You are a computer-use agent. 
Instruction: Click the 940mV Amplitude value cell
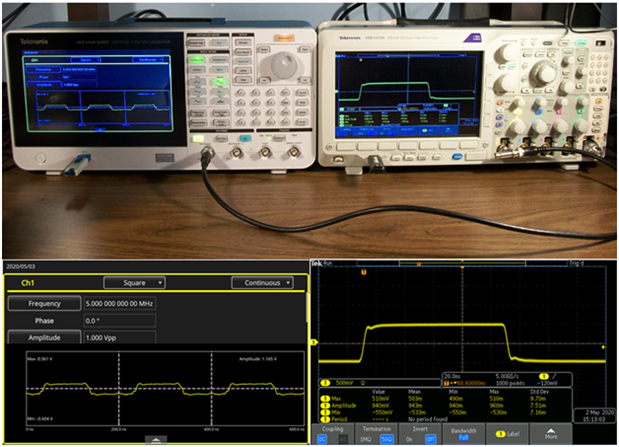(x=380, y=406)
